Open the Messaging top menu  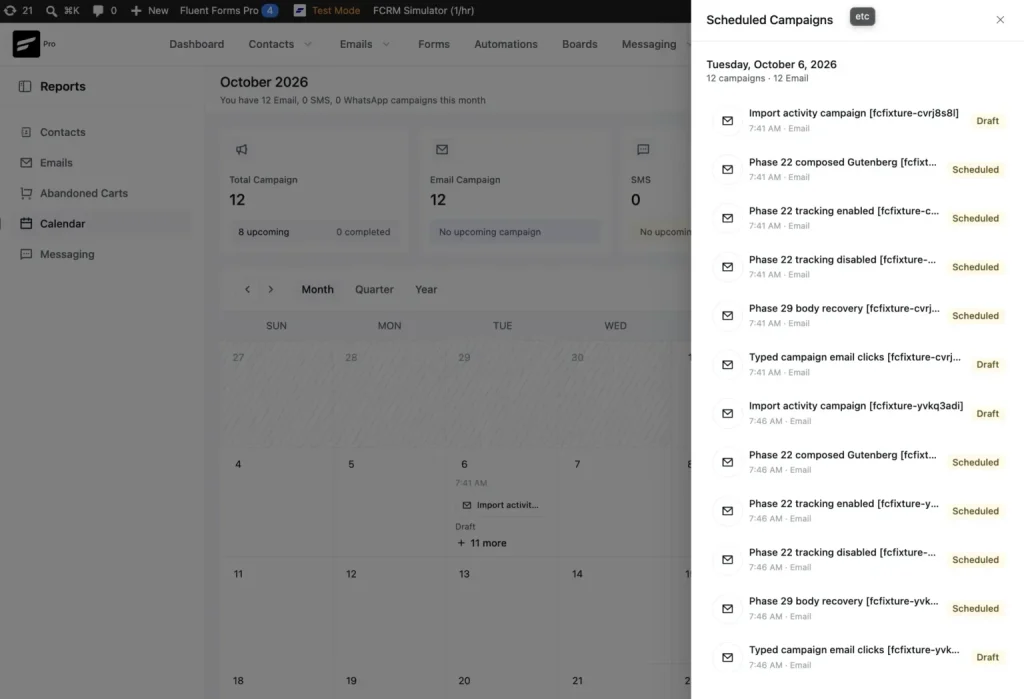coord(648,44)
